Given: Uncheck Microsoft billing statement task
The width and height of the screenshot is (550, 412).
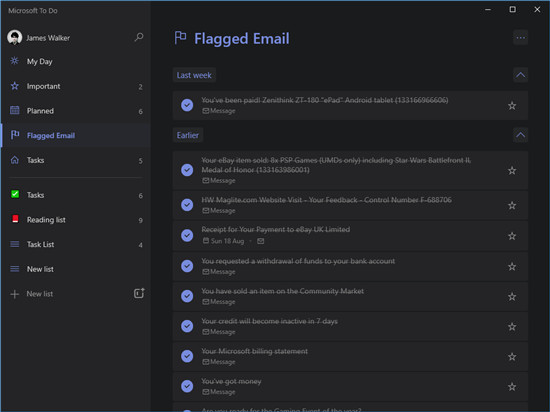Looking at the screenshot, I should click(x=187, y=356).
